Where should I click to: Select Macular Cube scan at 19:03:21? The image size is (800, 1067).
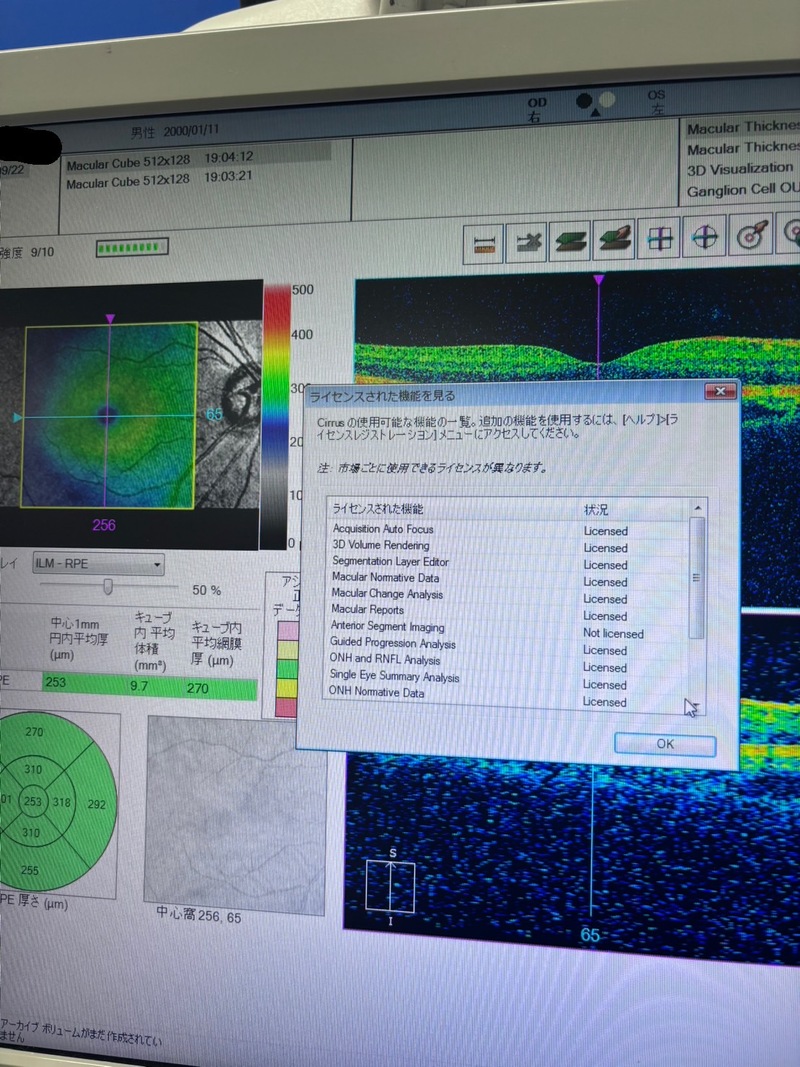[x=160, y=180]
